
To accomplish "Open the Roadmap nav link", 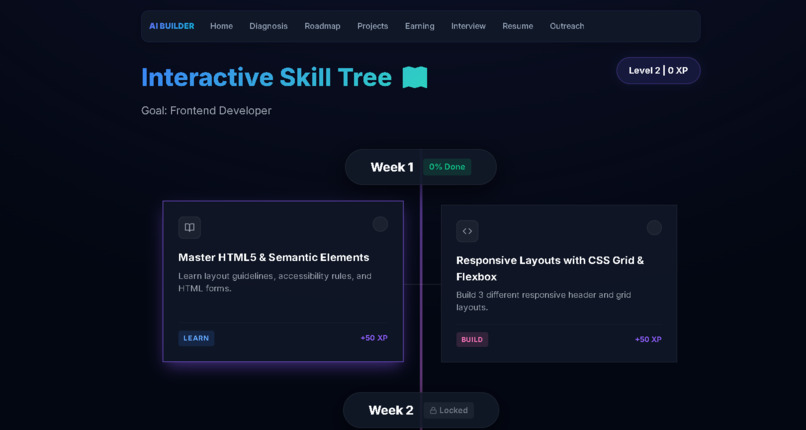I will (x=322, y=26).
